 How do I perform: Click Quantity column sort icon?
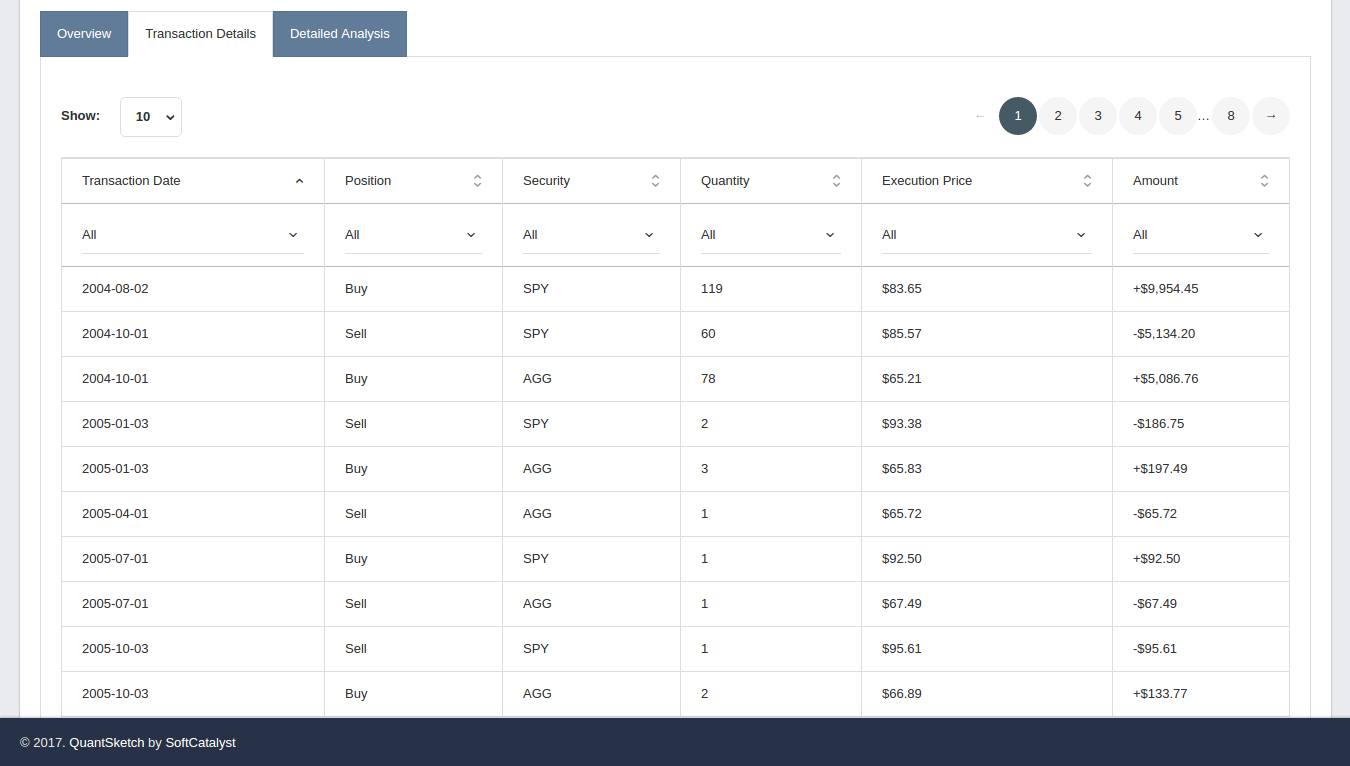point(836,181)
